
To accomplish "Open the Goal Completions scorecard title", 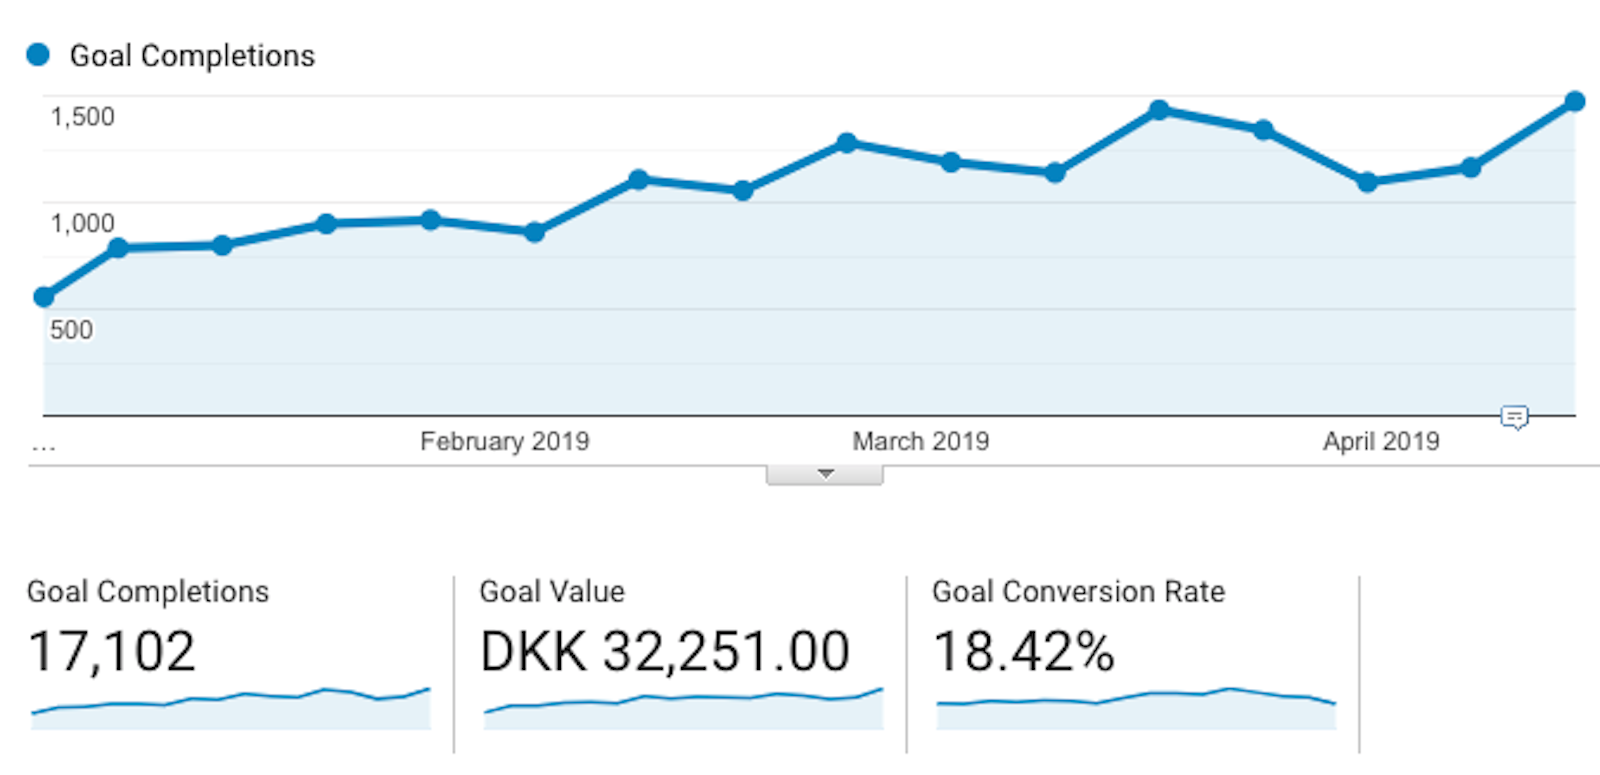I will coord(148,592).
